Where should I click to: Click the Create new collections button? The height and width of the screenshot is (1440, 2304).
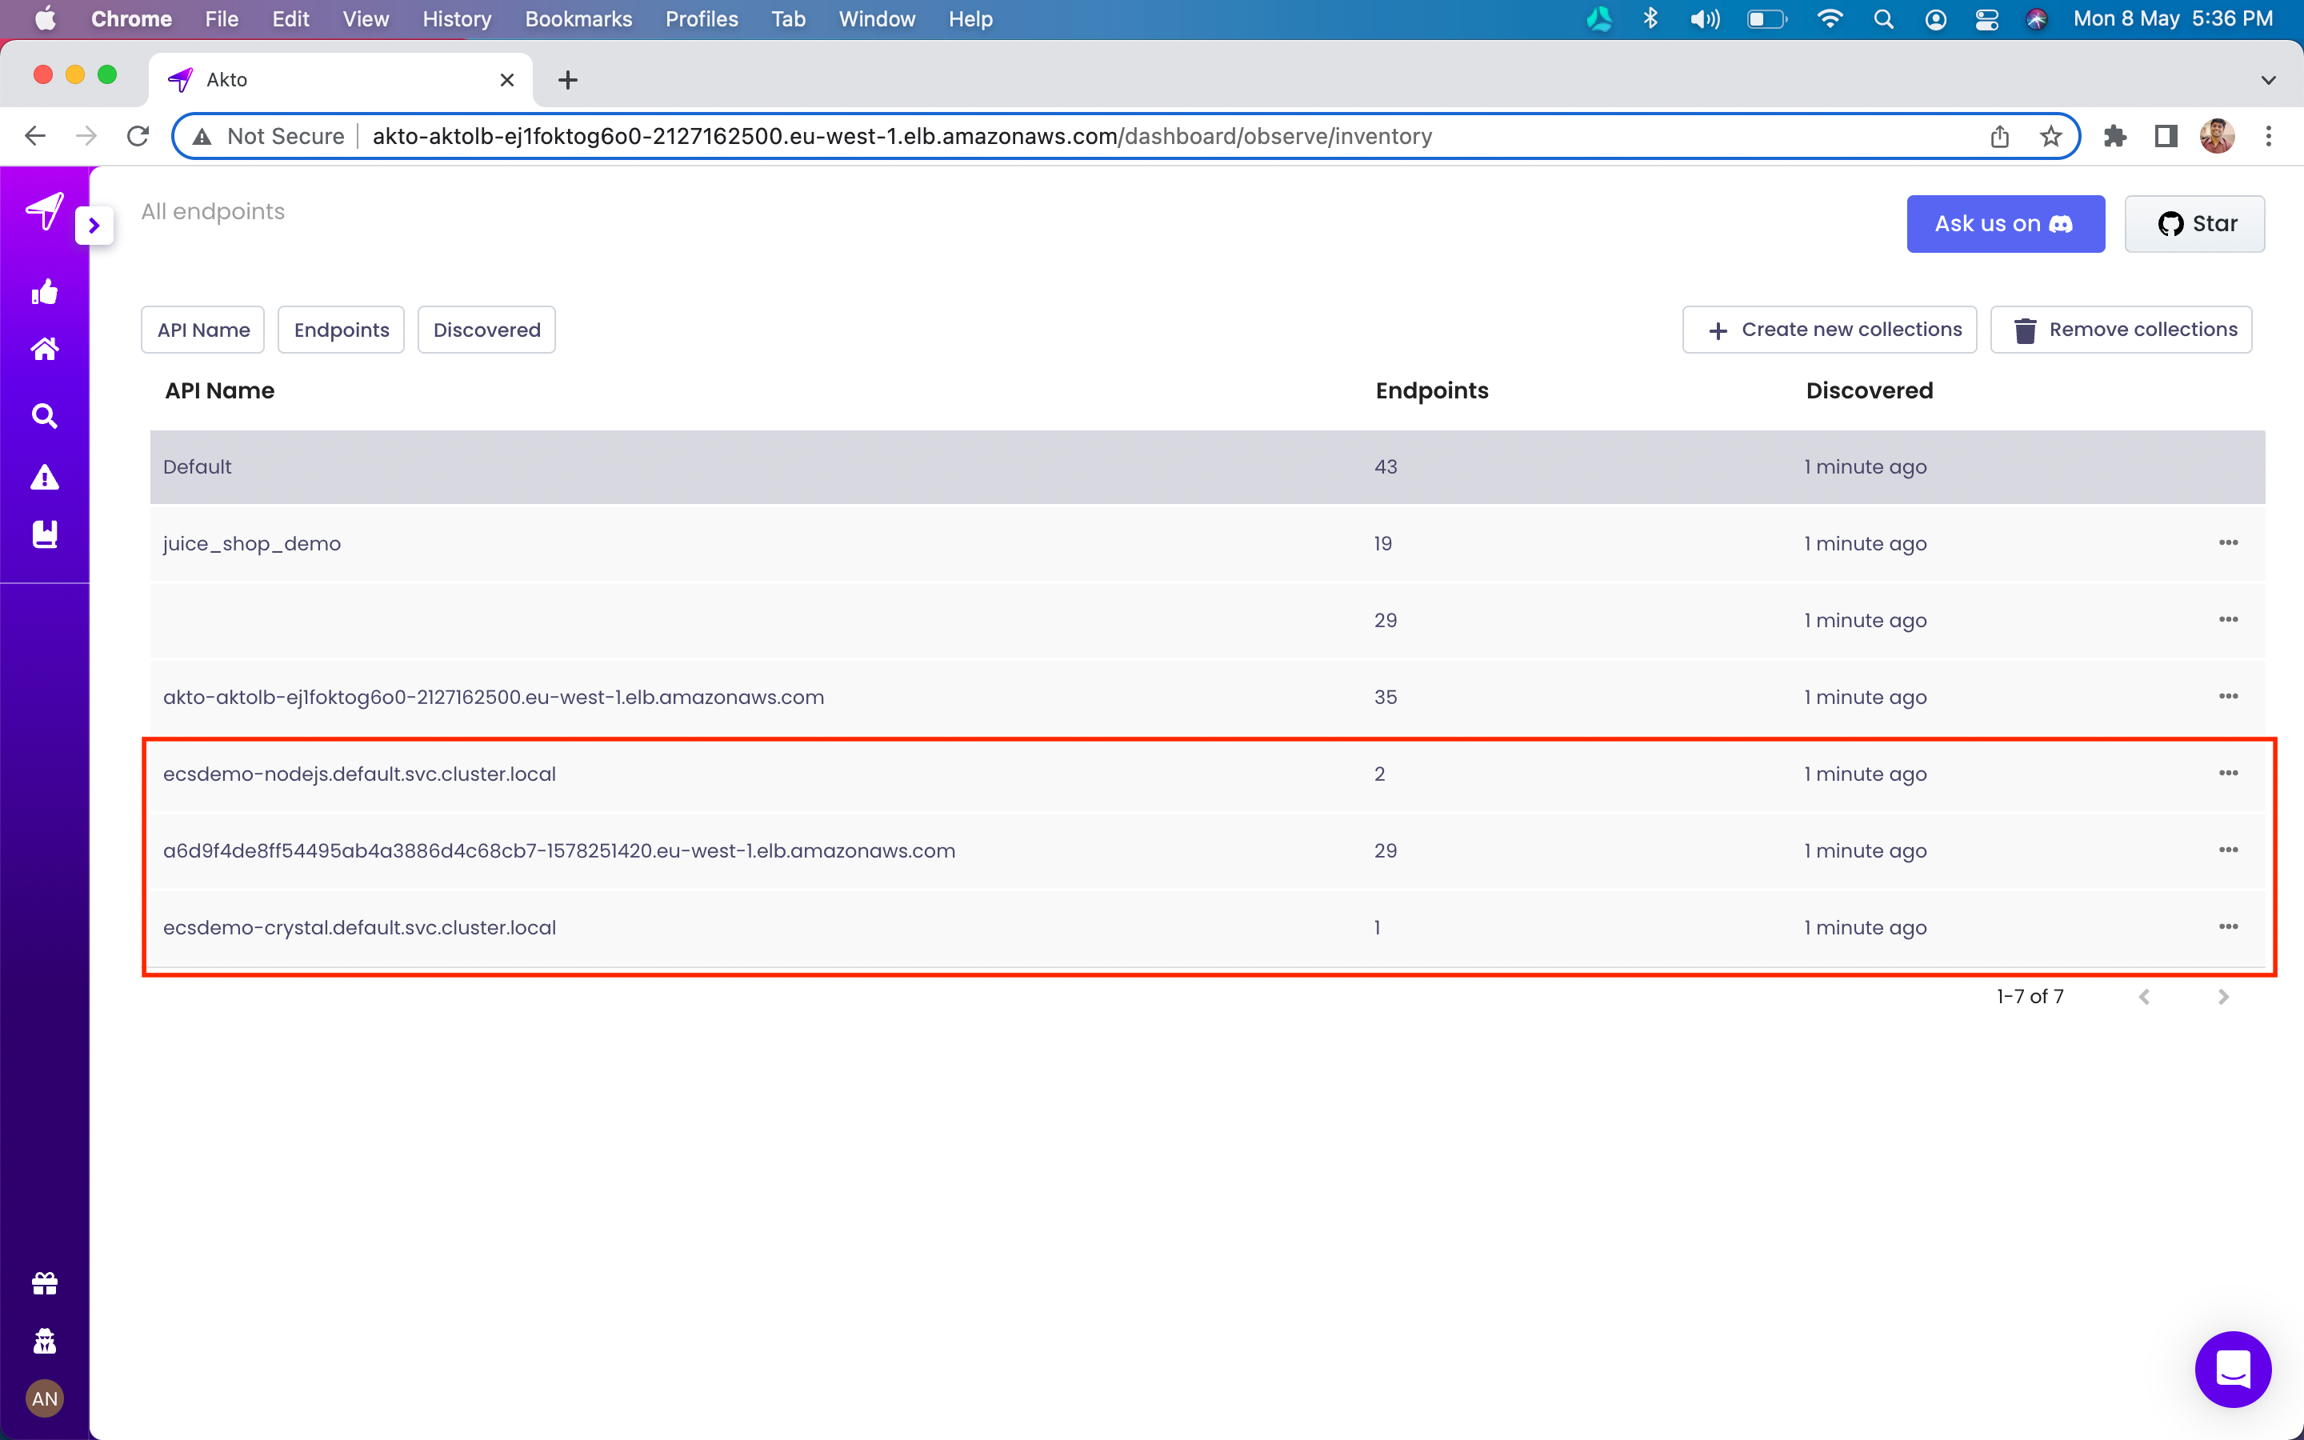(x=1829, y=329)
